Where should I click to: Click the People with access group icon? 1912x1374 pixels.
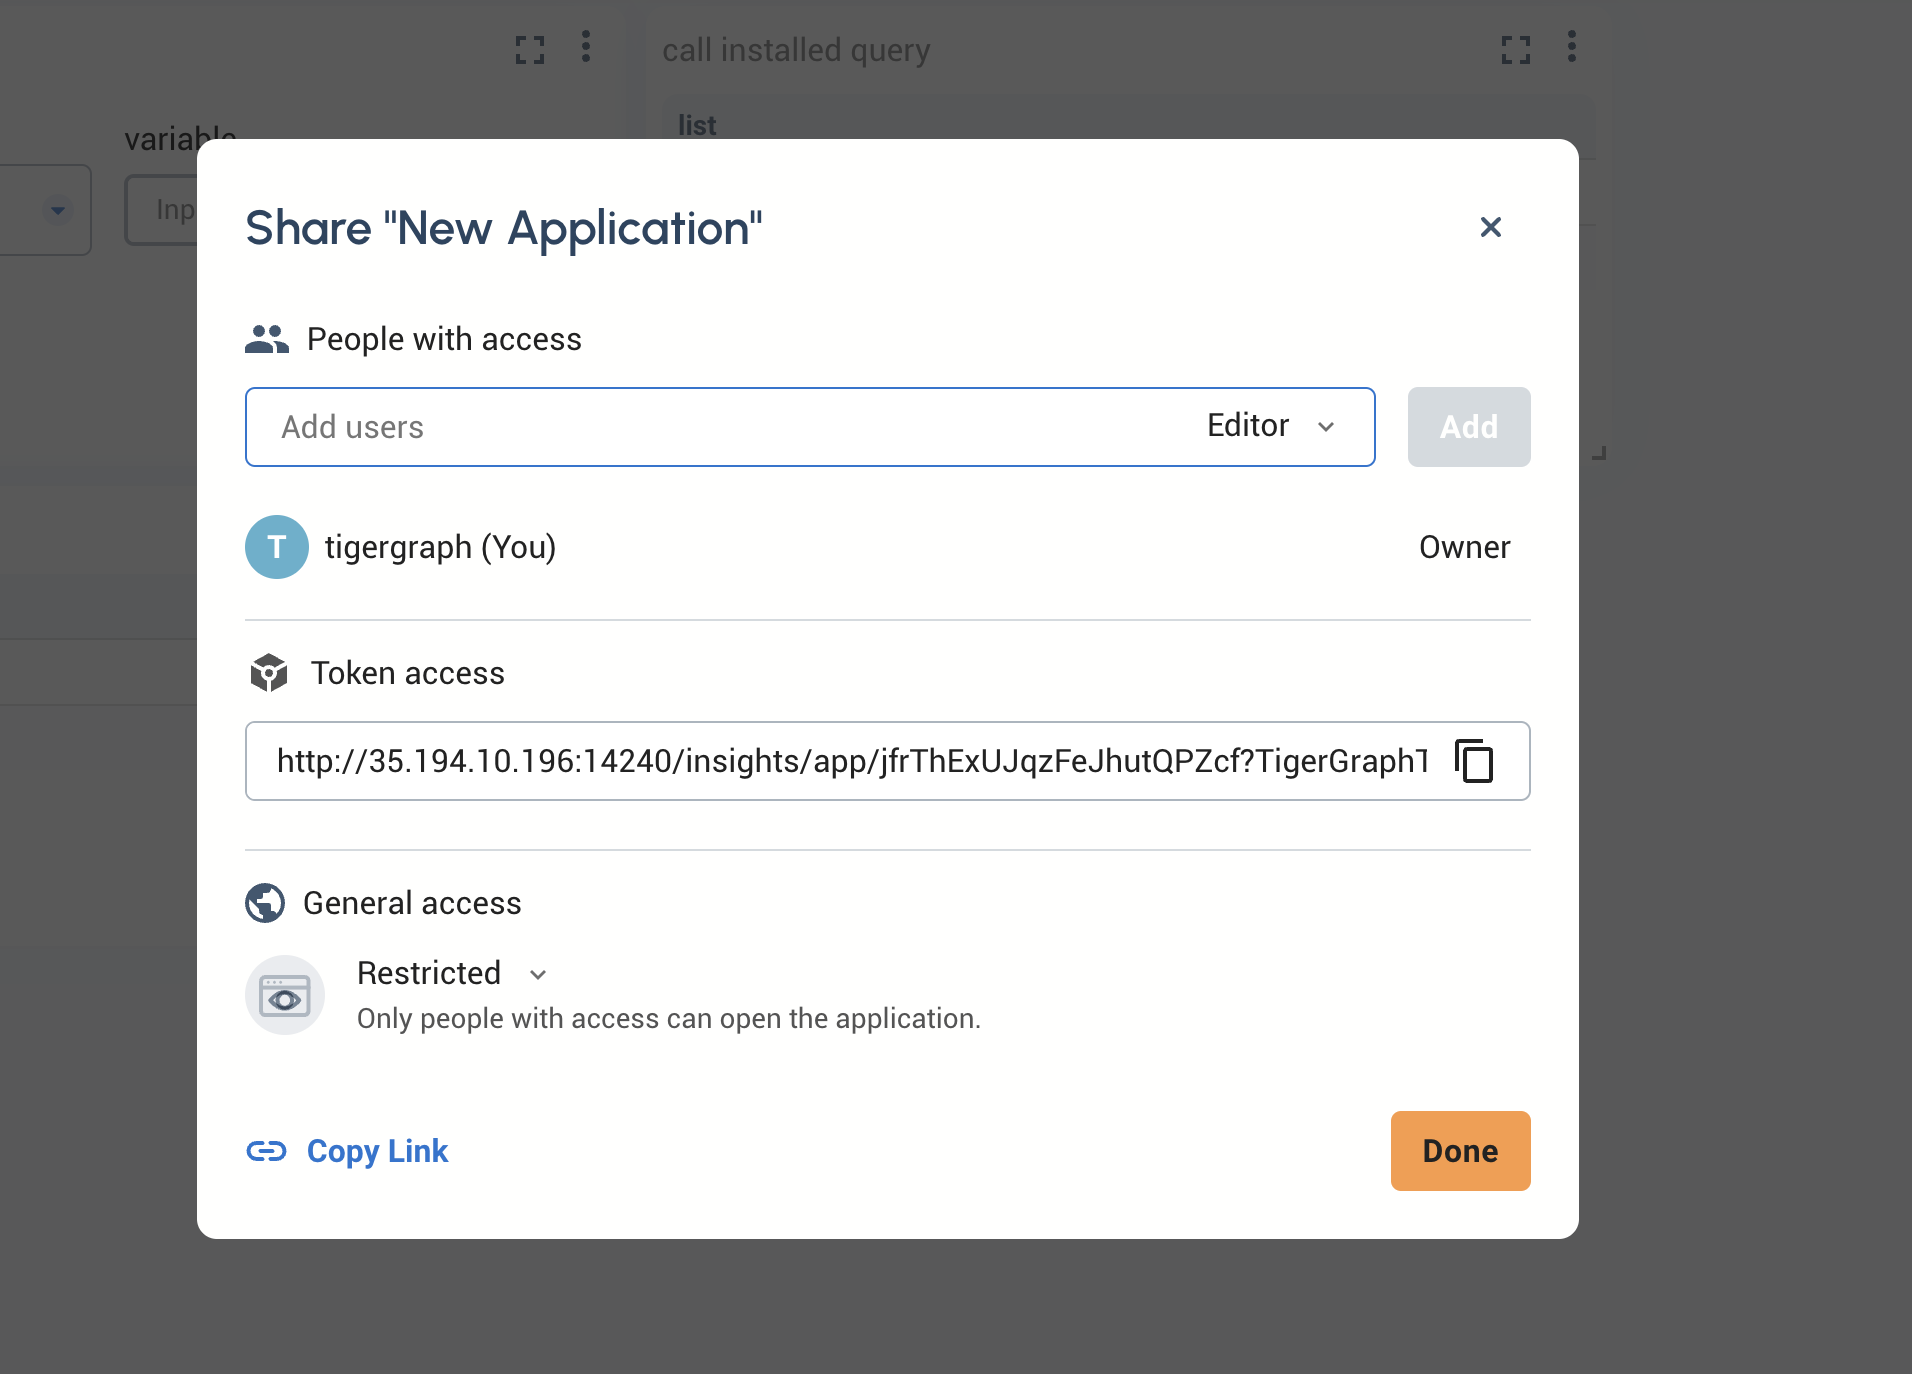coord(266,340)
